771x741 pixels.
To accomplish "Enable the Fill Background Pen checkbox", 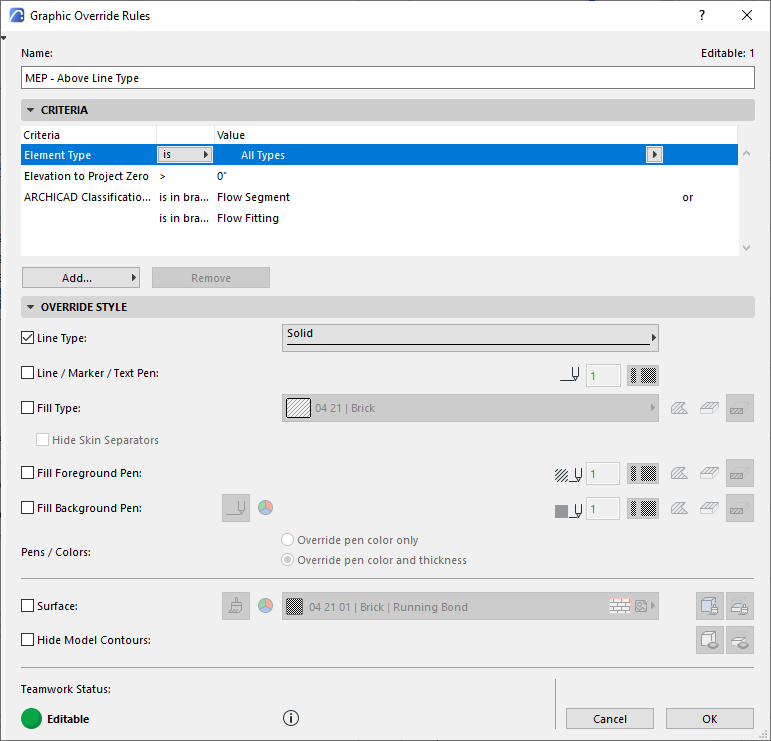I will (x=28, y=507).
